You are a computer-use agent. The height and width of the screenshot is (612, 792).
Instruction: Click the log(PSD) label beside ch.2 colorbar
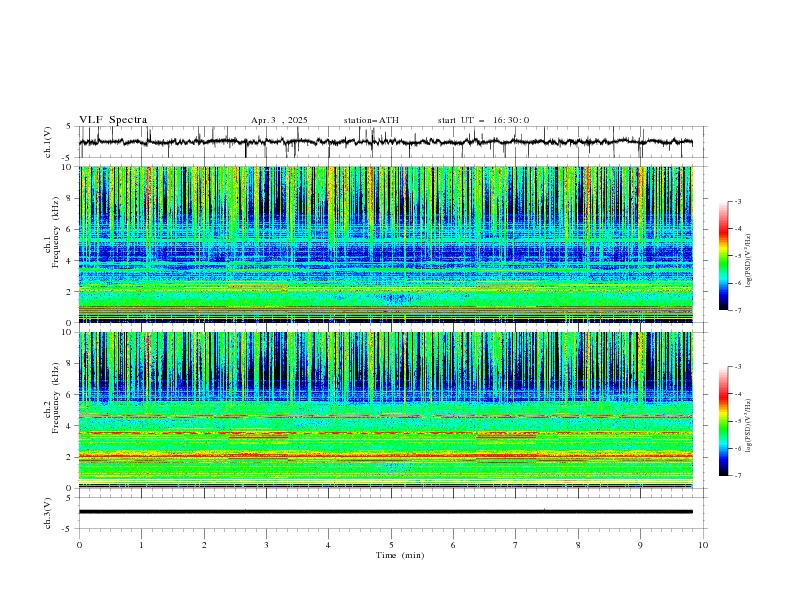pos(748,426)
